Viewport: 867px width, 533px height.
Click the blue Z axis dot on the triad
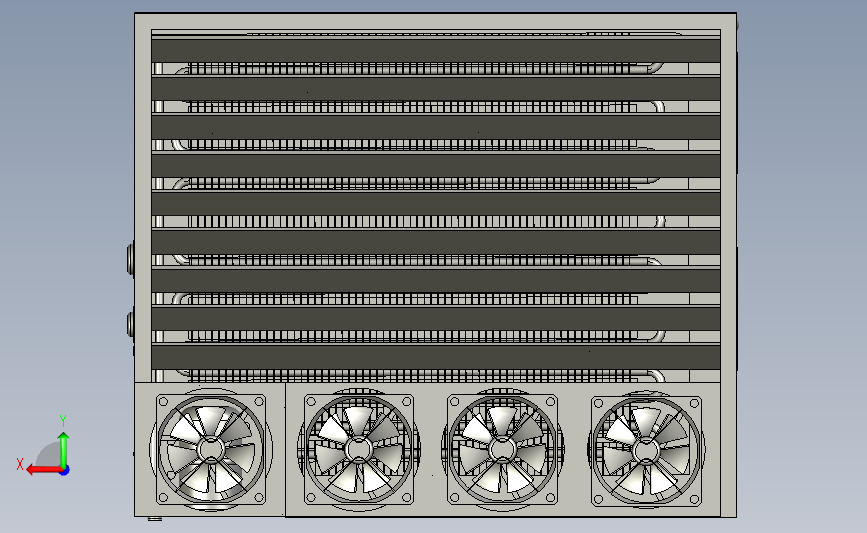(65, 471)
